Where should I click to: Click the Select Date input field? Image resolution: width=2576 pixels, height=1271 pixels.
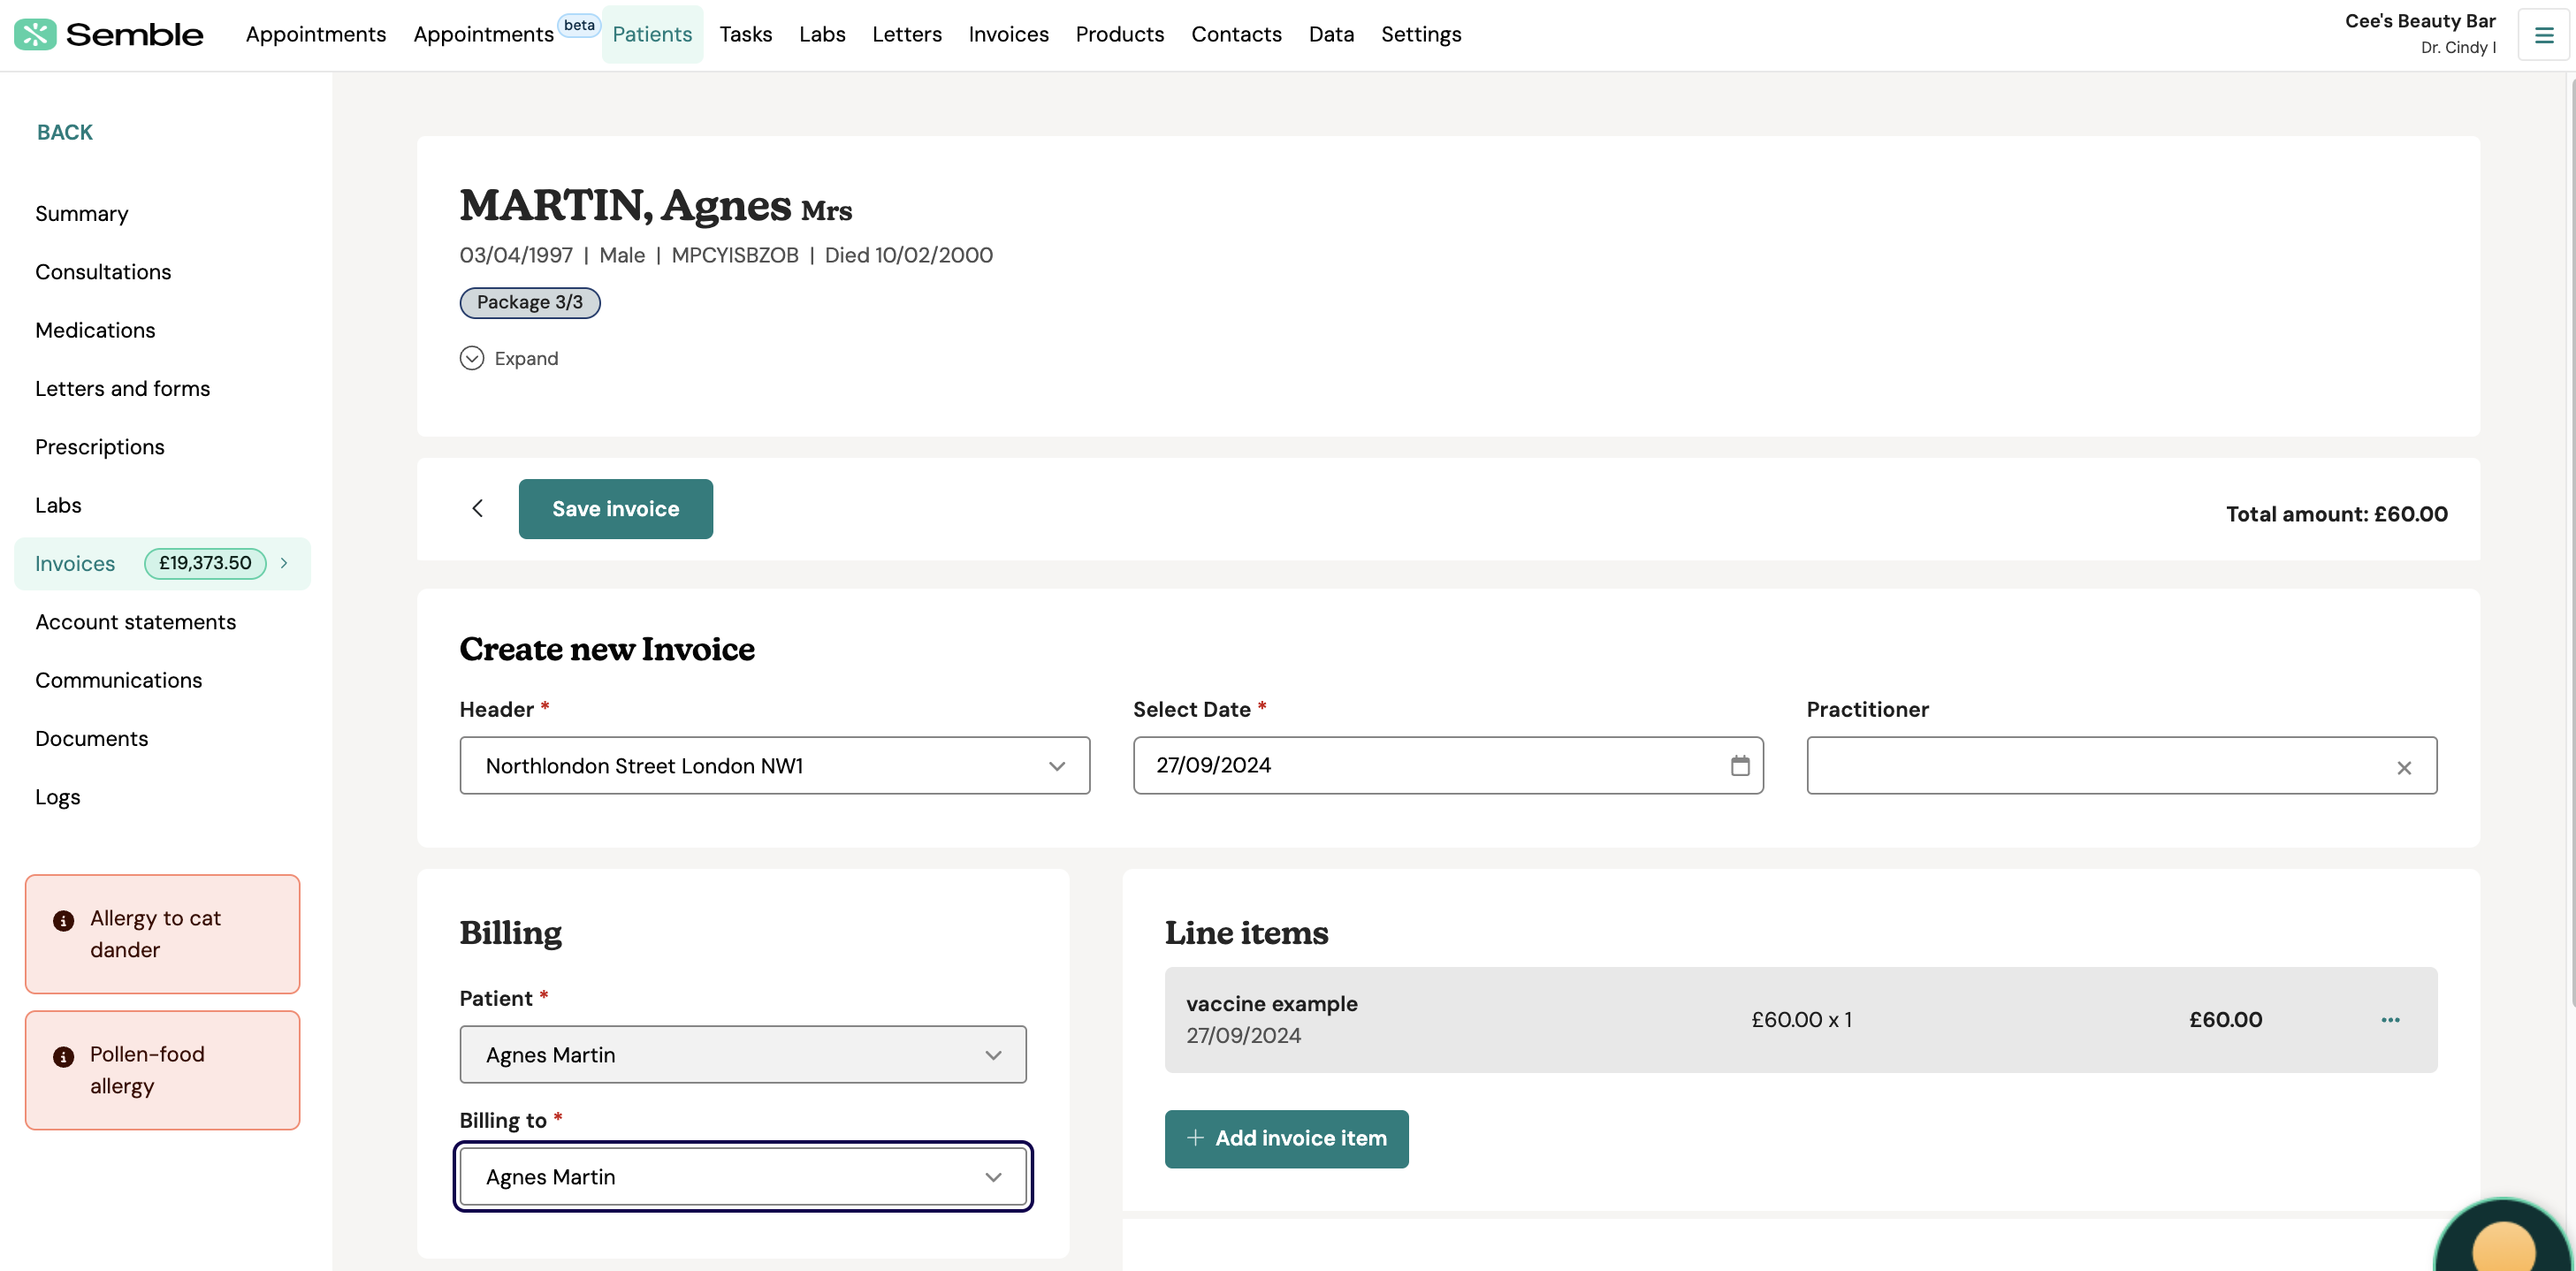click(x=1447, y=765)
